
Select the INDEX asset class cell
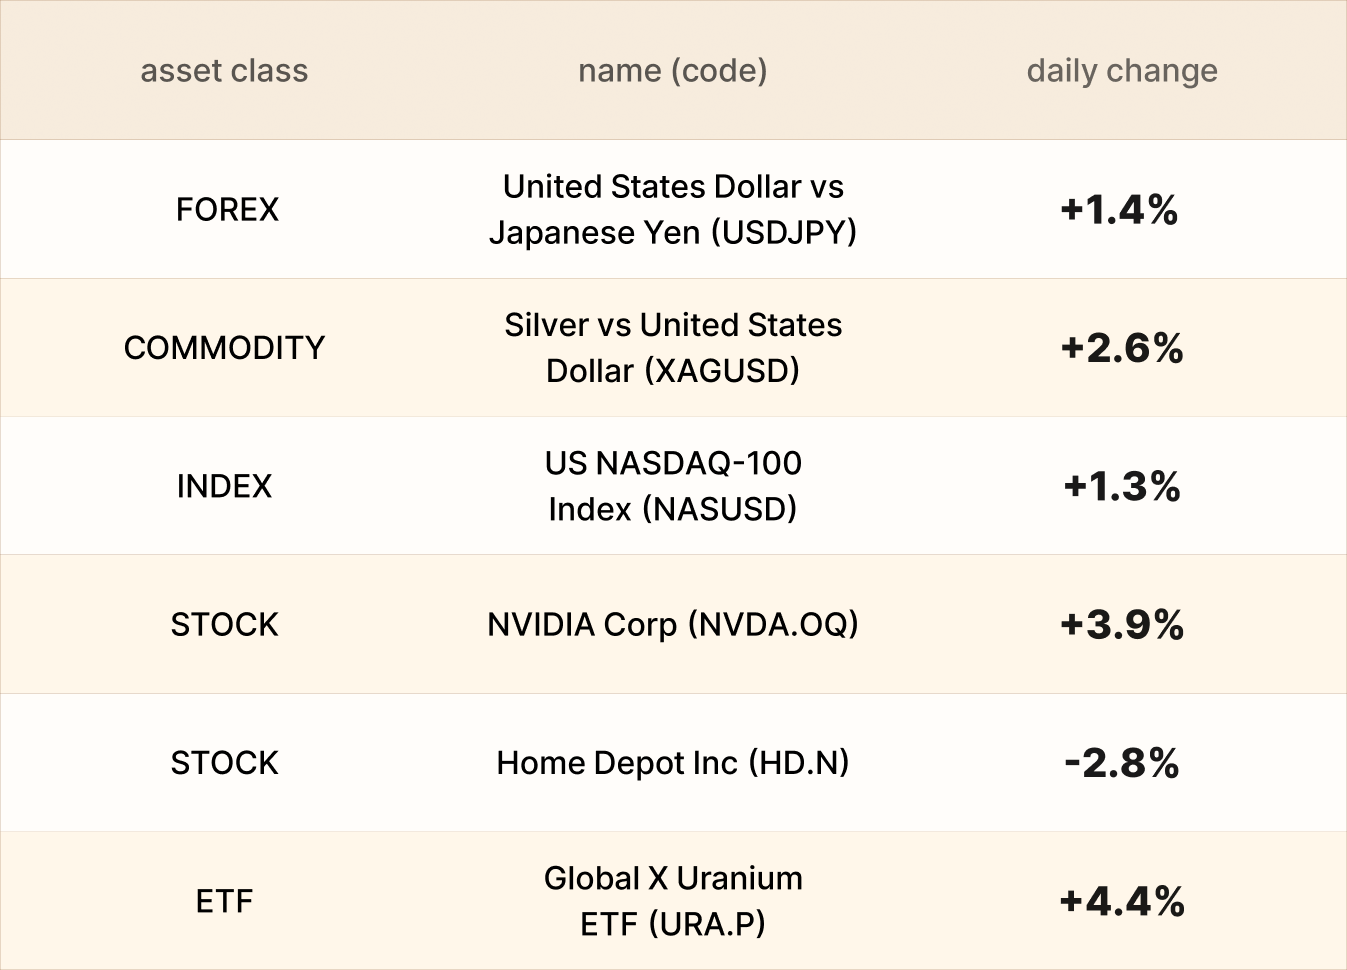224,486
